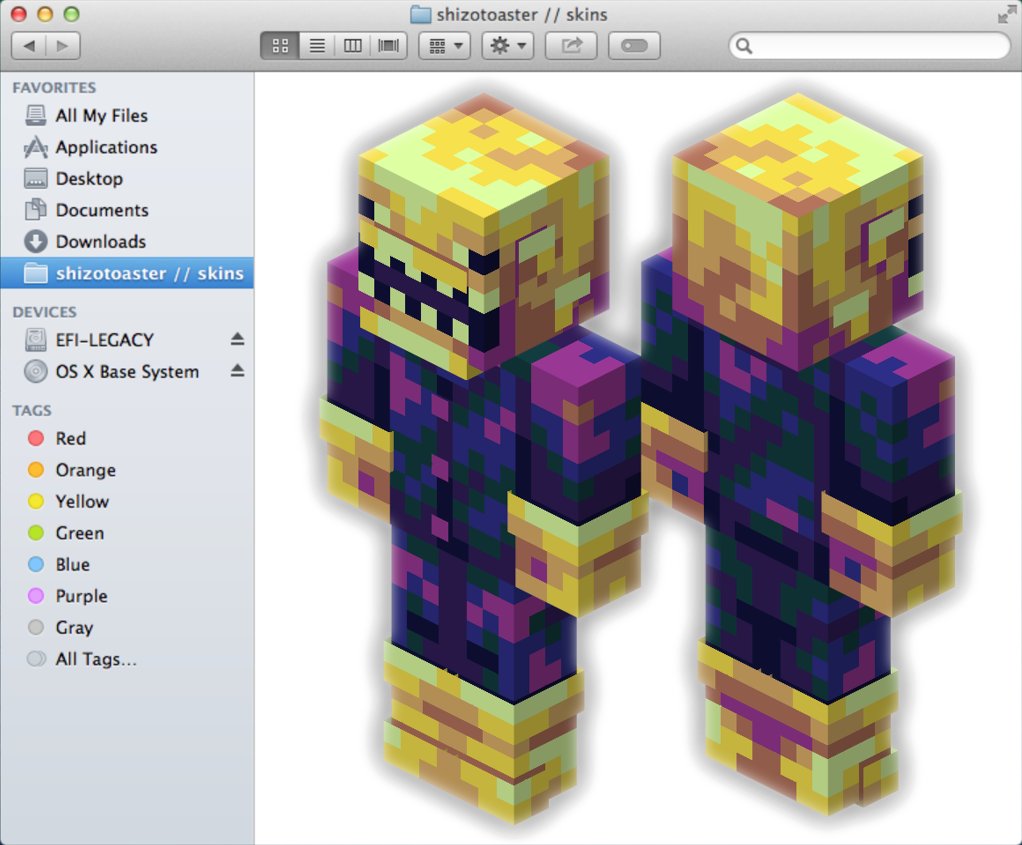This screenshot has height=845, width=1022.
Task: Switch to Cover Flow view
Action: (x=388, y=46)
